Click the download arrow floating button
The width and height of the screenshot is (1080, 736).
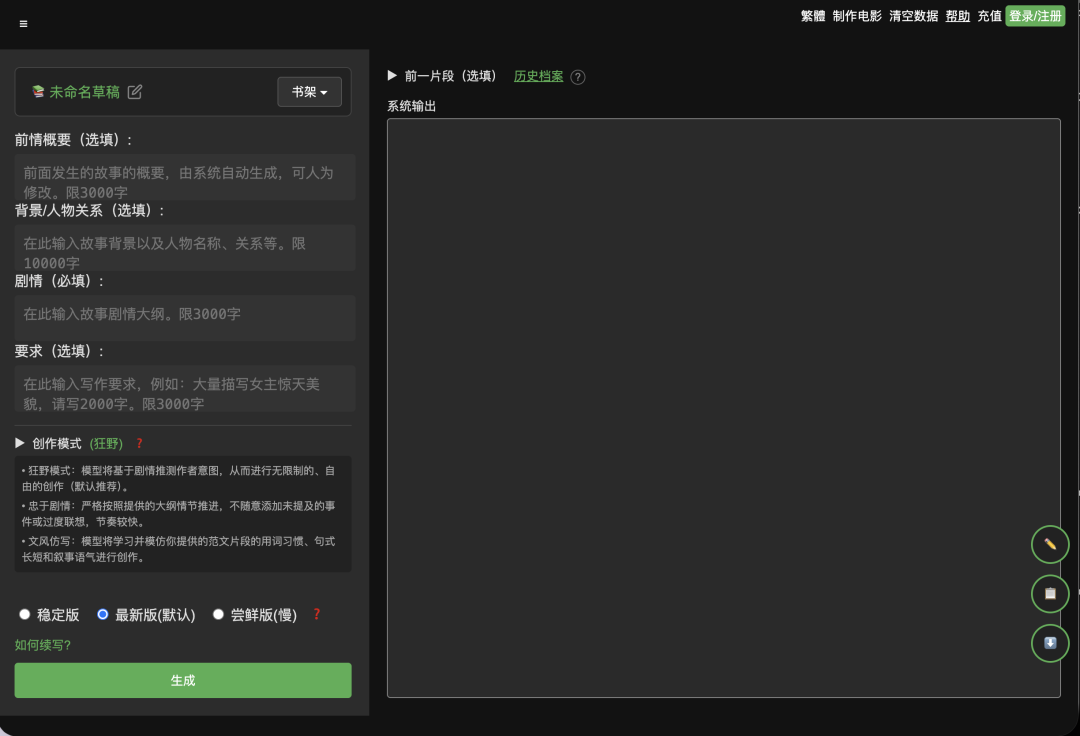pos(1050,643)
